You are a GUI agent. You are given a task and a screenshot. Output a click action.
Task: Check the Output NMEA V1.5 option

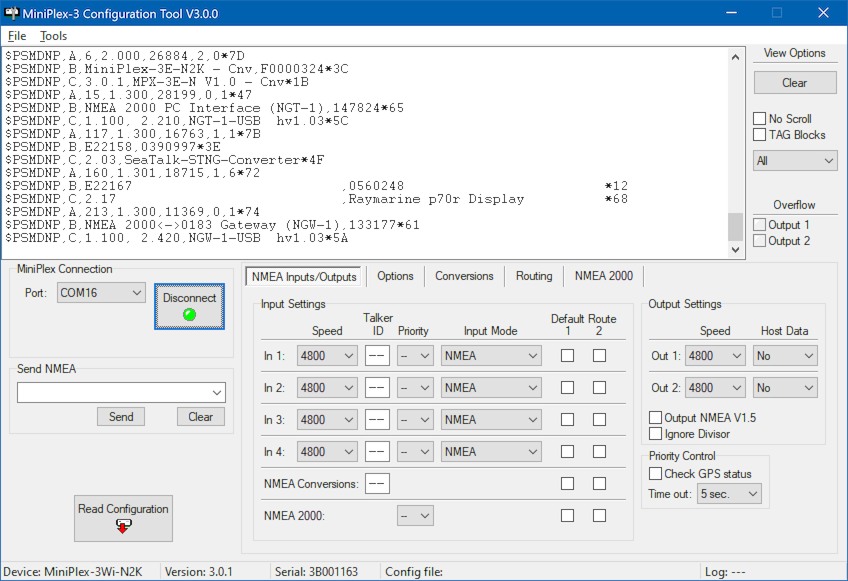tap(656, 417)
